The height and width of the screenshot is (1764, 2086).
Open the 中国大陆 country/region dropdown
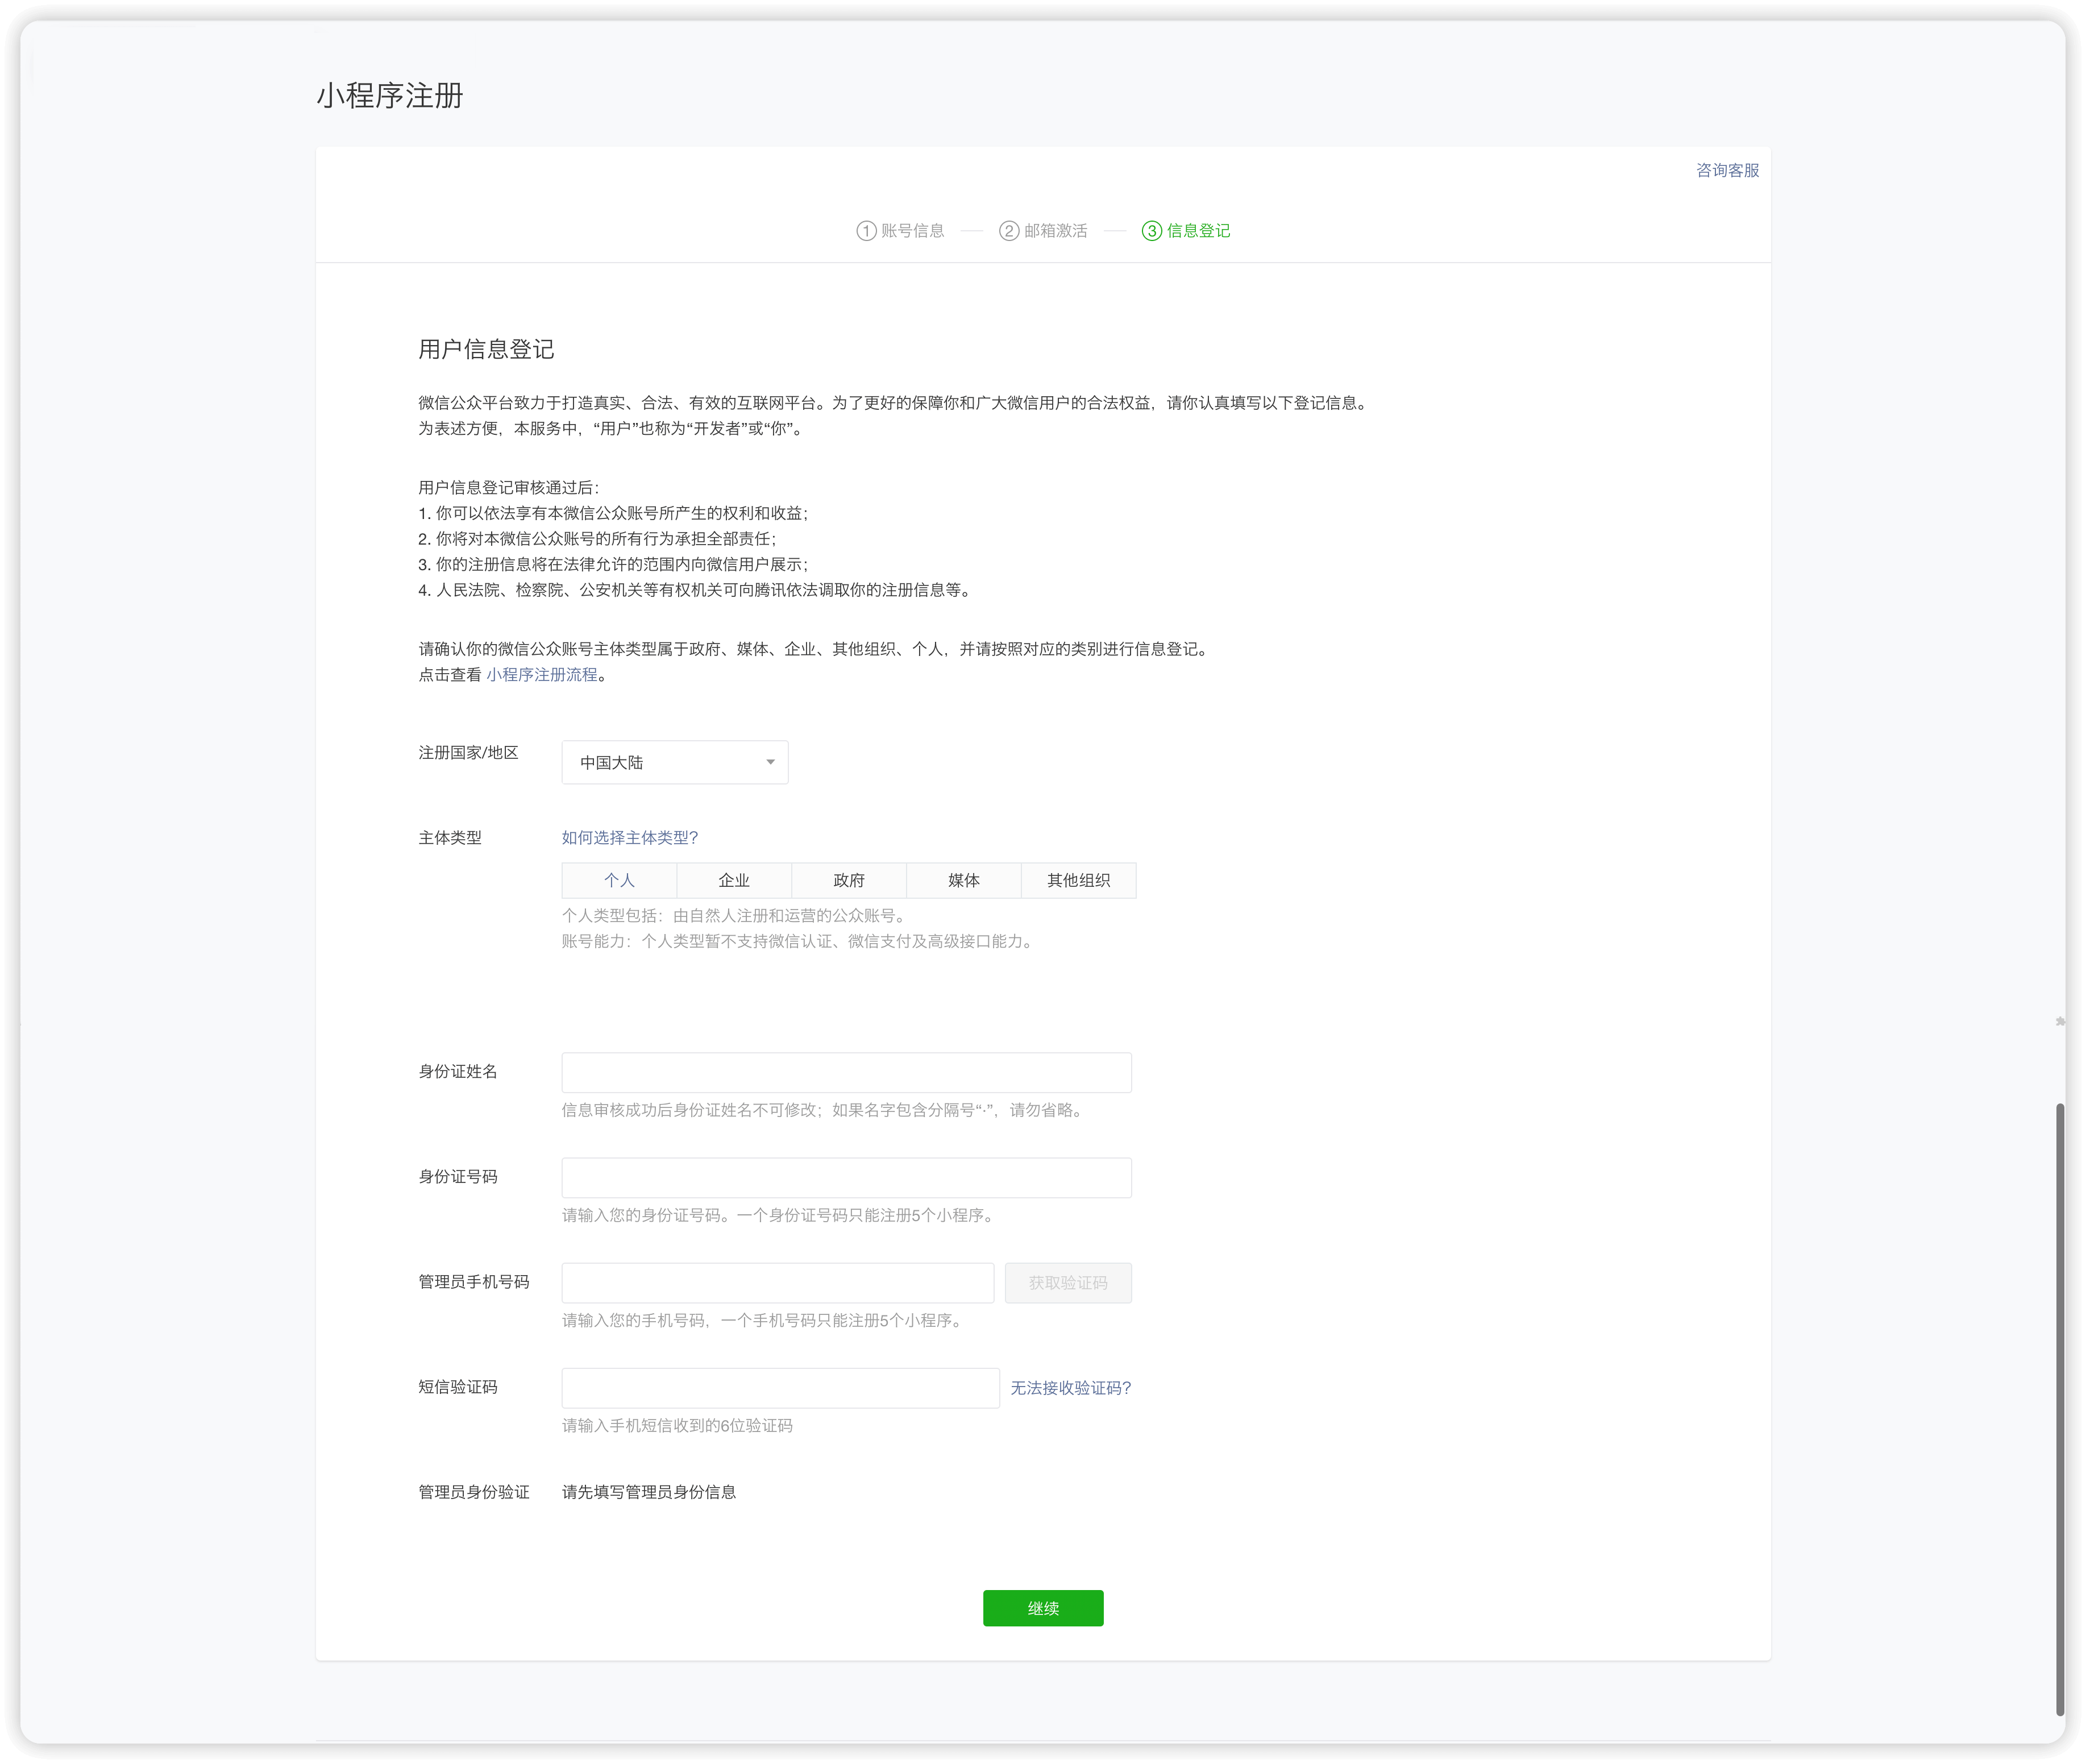pos(674,762)
